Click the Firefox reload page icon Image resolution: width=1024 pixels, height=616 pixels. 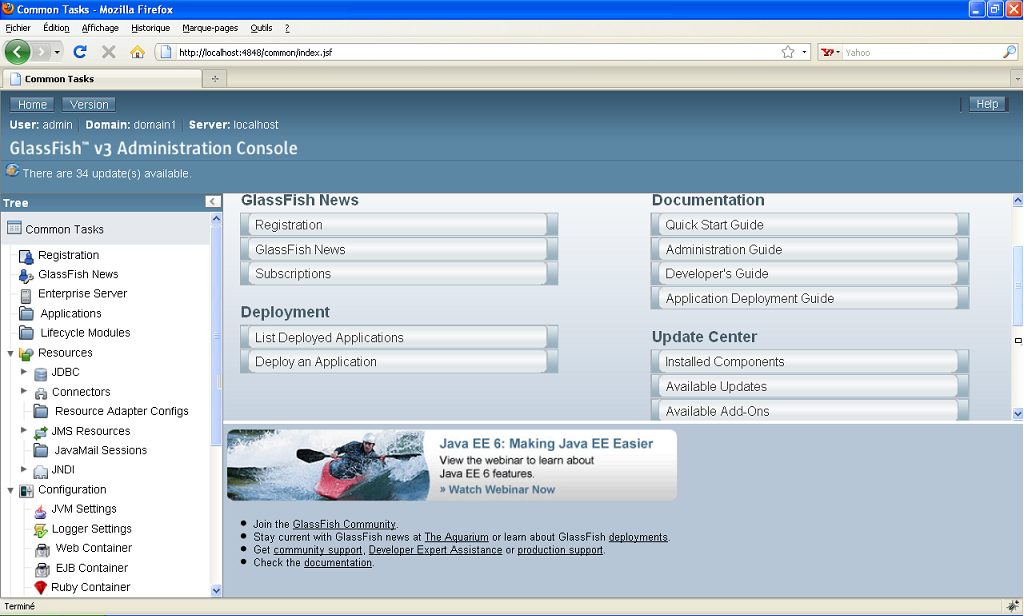point(81,52)
